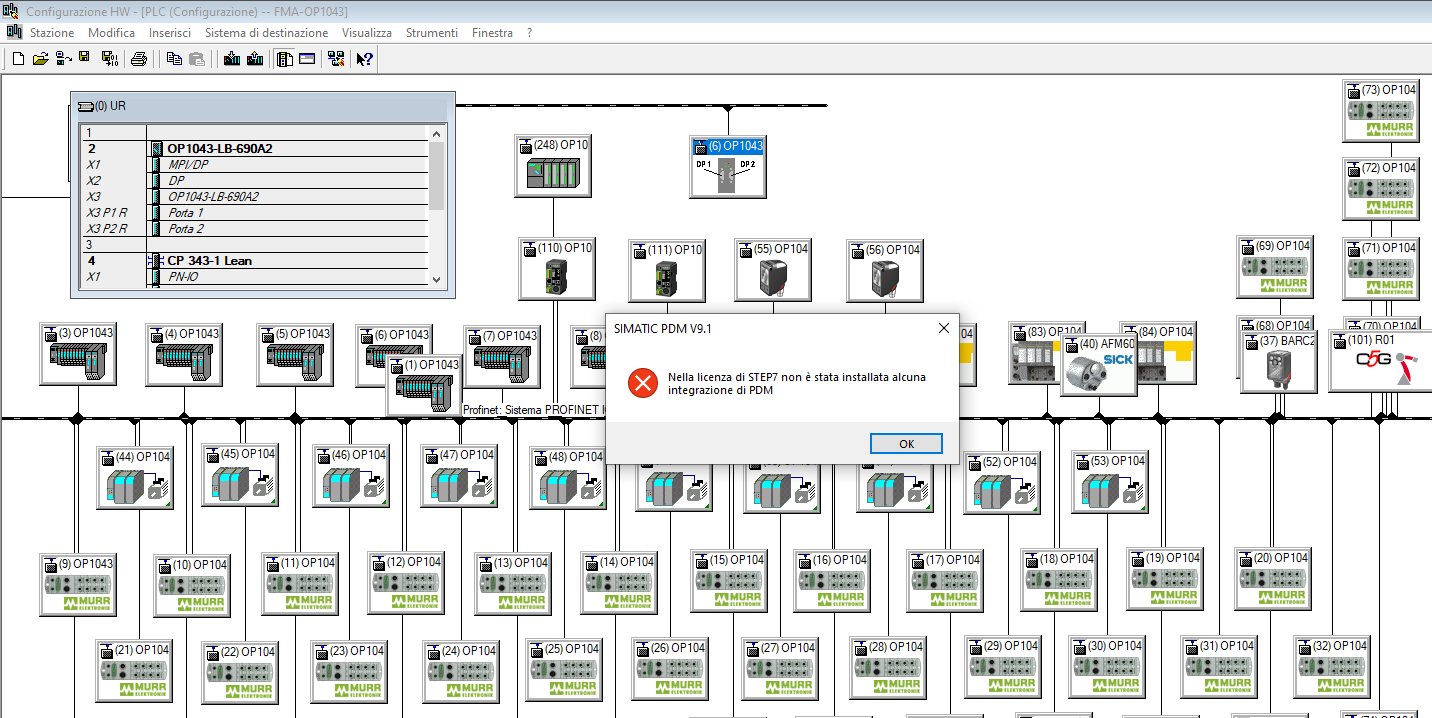Select the (21) OP104 MURR module
The height and width of the screenshot is (718, 1432).
click(134, 671)
